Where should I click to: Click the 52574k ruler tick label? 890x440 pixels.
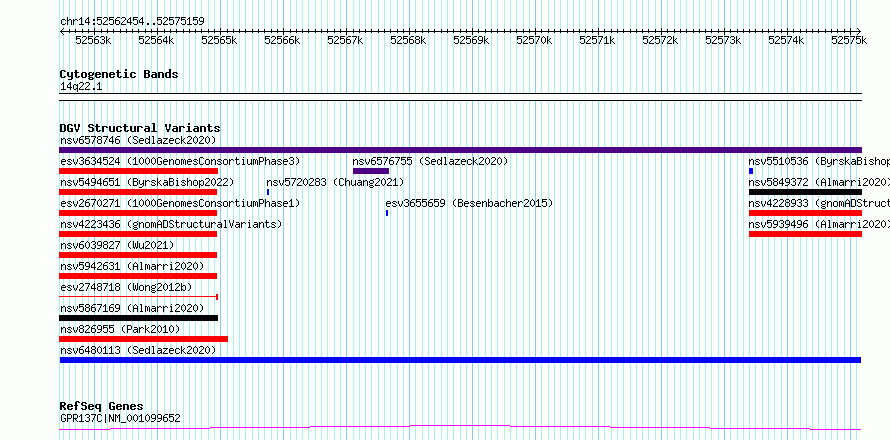tap(786, 40)
